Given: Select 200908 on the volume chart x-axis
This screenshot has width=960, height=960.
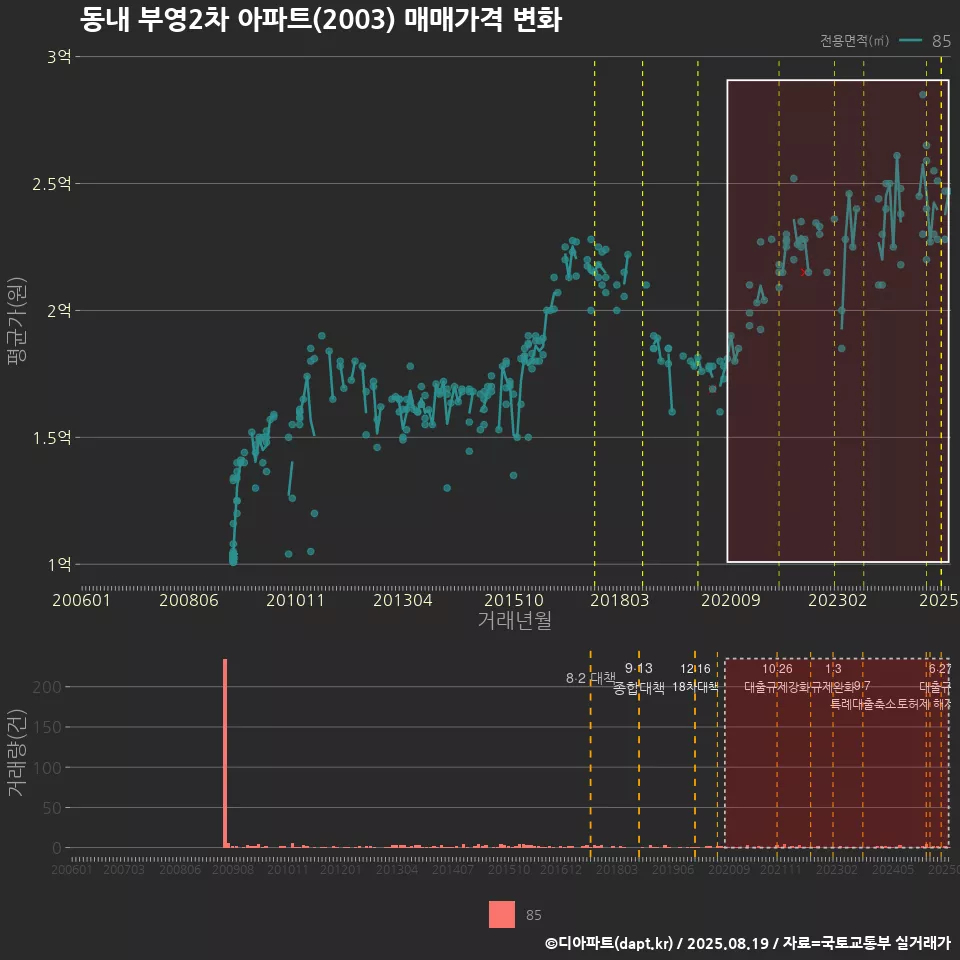Looking at the screenshot, I should click(233, 870).
